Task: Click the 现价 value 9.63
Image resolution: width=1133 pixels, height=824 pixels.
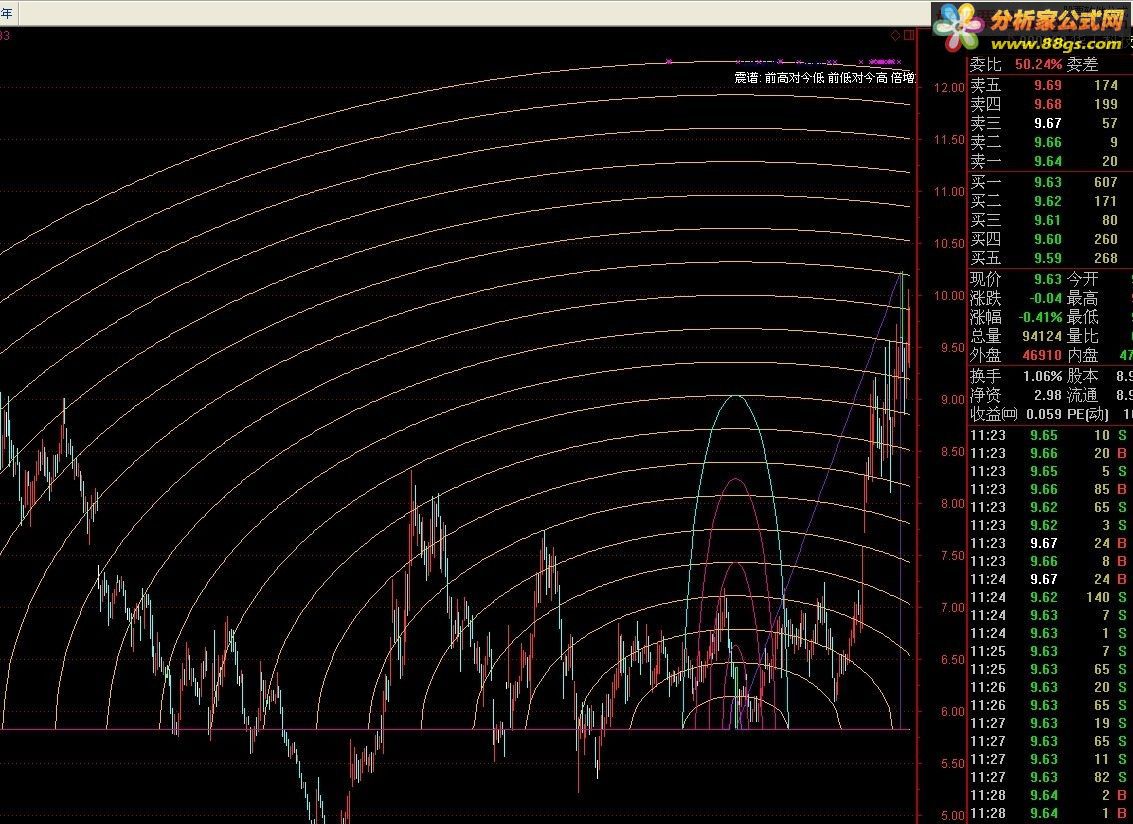Action: (x=1048, y=279)
